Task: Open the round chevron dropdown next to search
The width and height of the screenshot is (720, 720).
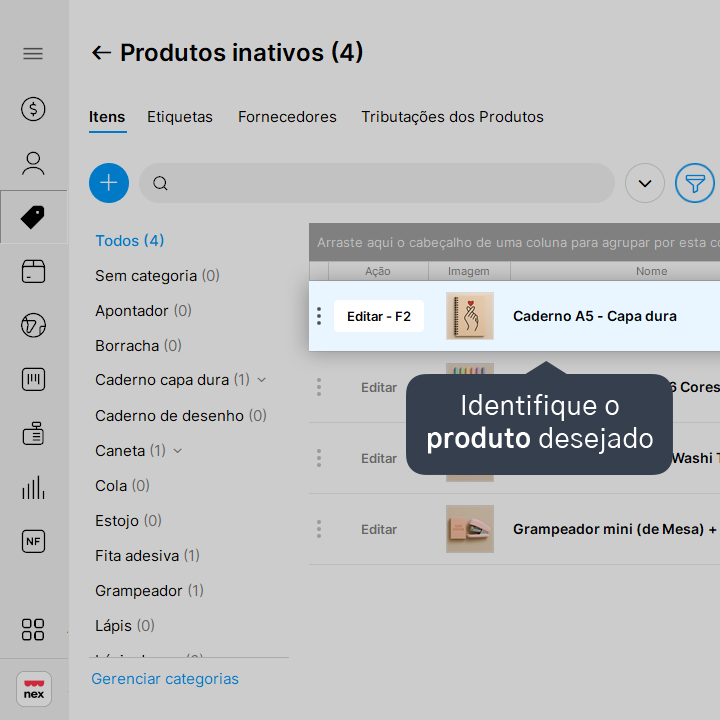Action: [x=645, y=183]
